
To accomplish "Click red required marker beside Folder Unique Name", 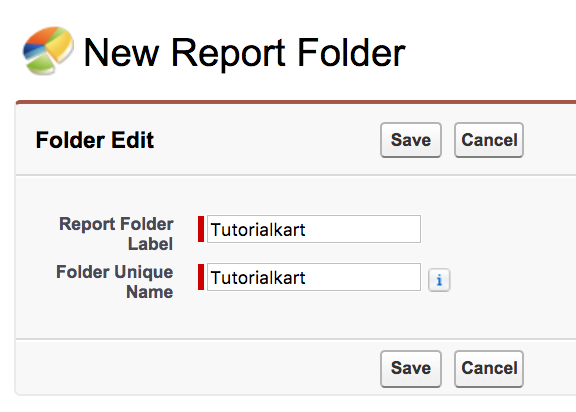I will (201, 277).
